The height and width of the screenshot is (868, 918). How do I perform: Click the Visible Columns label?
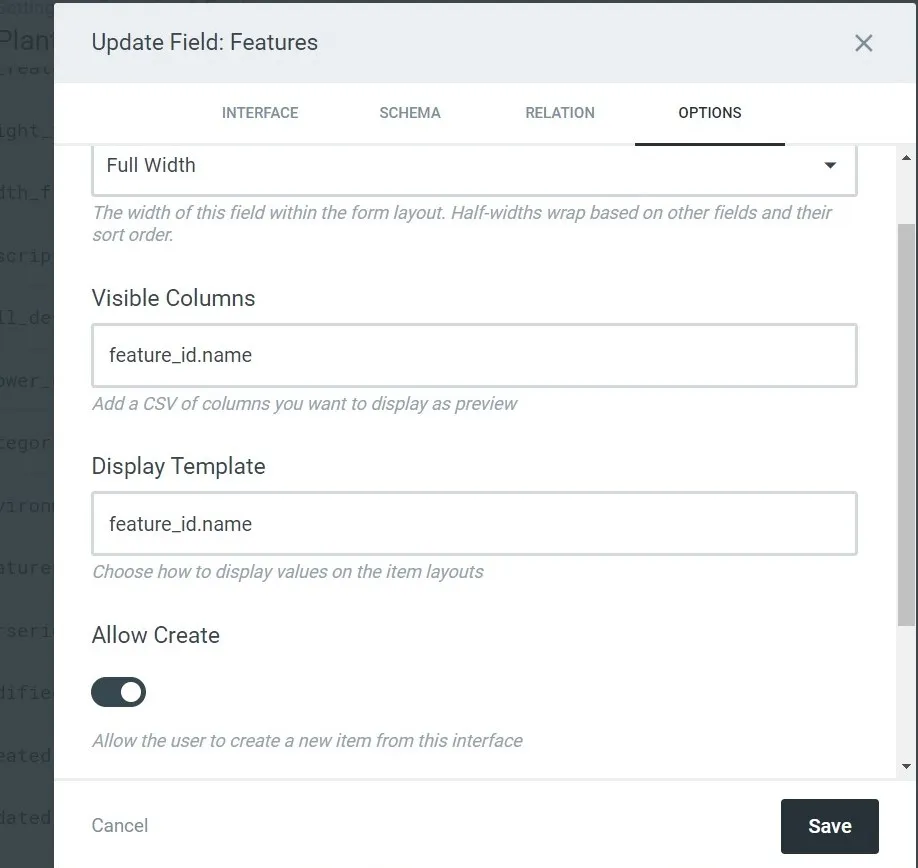click(x=174, y=298)
